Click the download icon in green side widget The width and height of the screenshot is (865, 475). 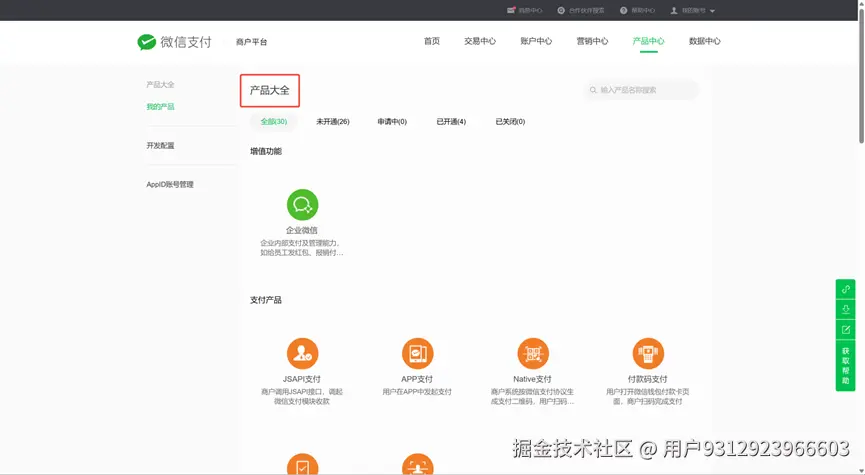point(846,309)
